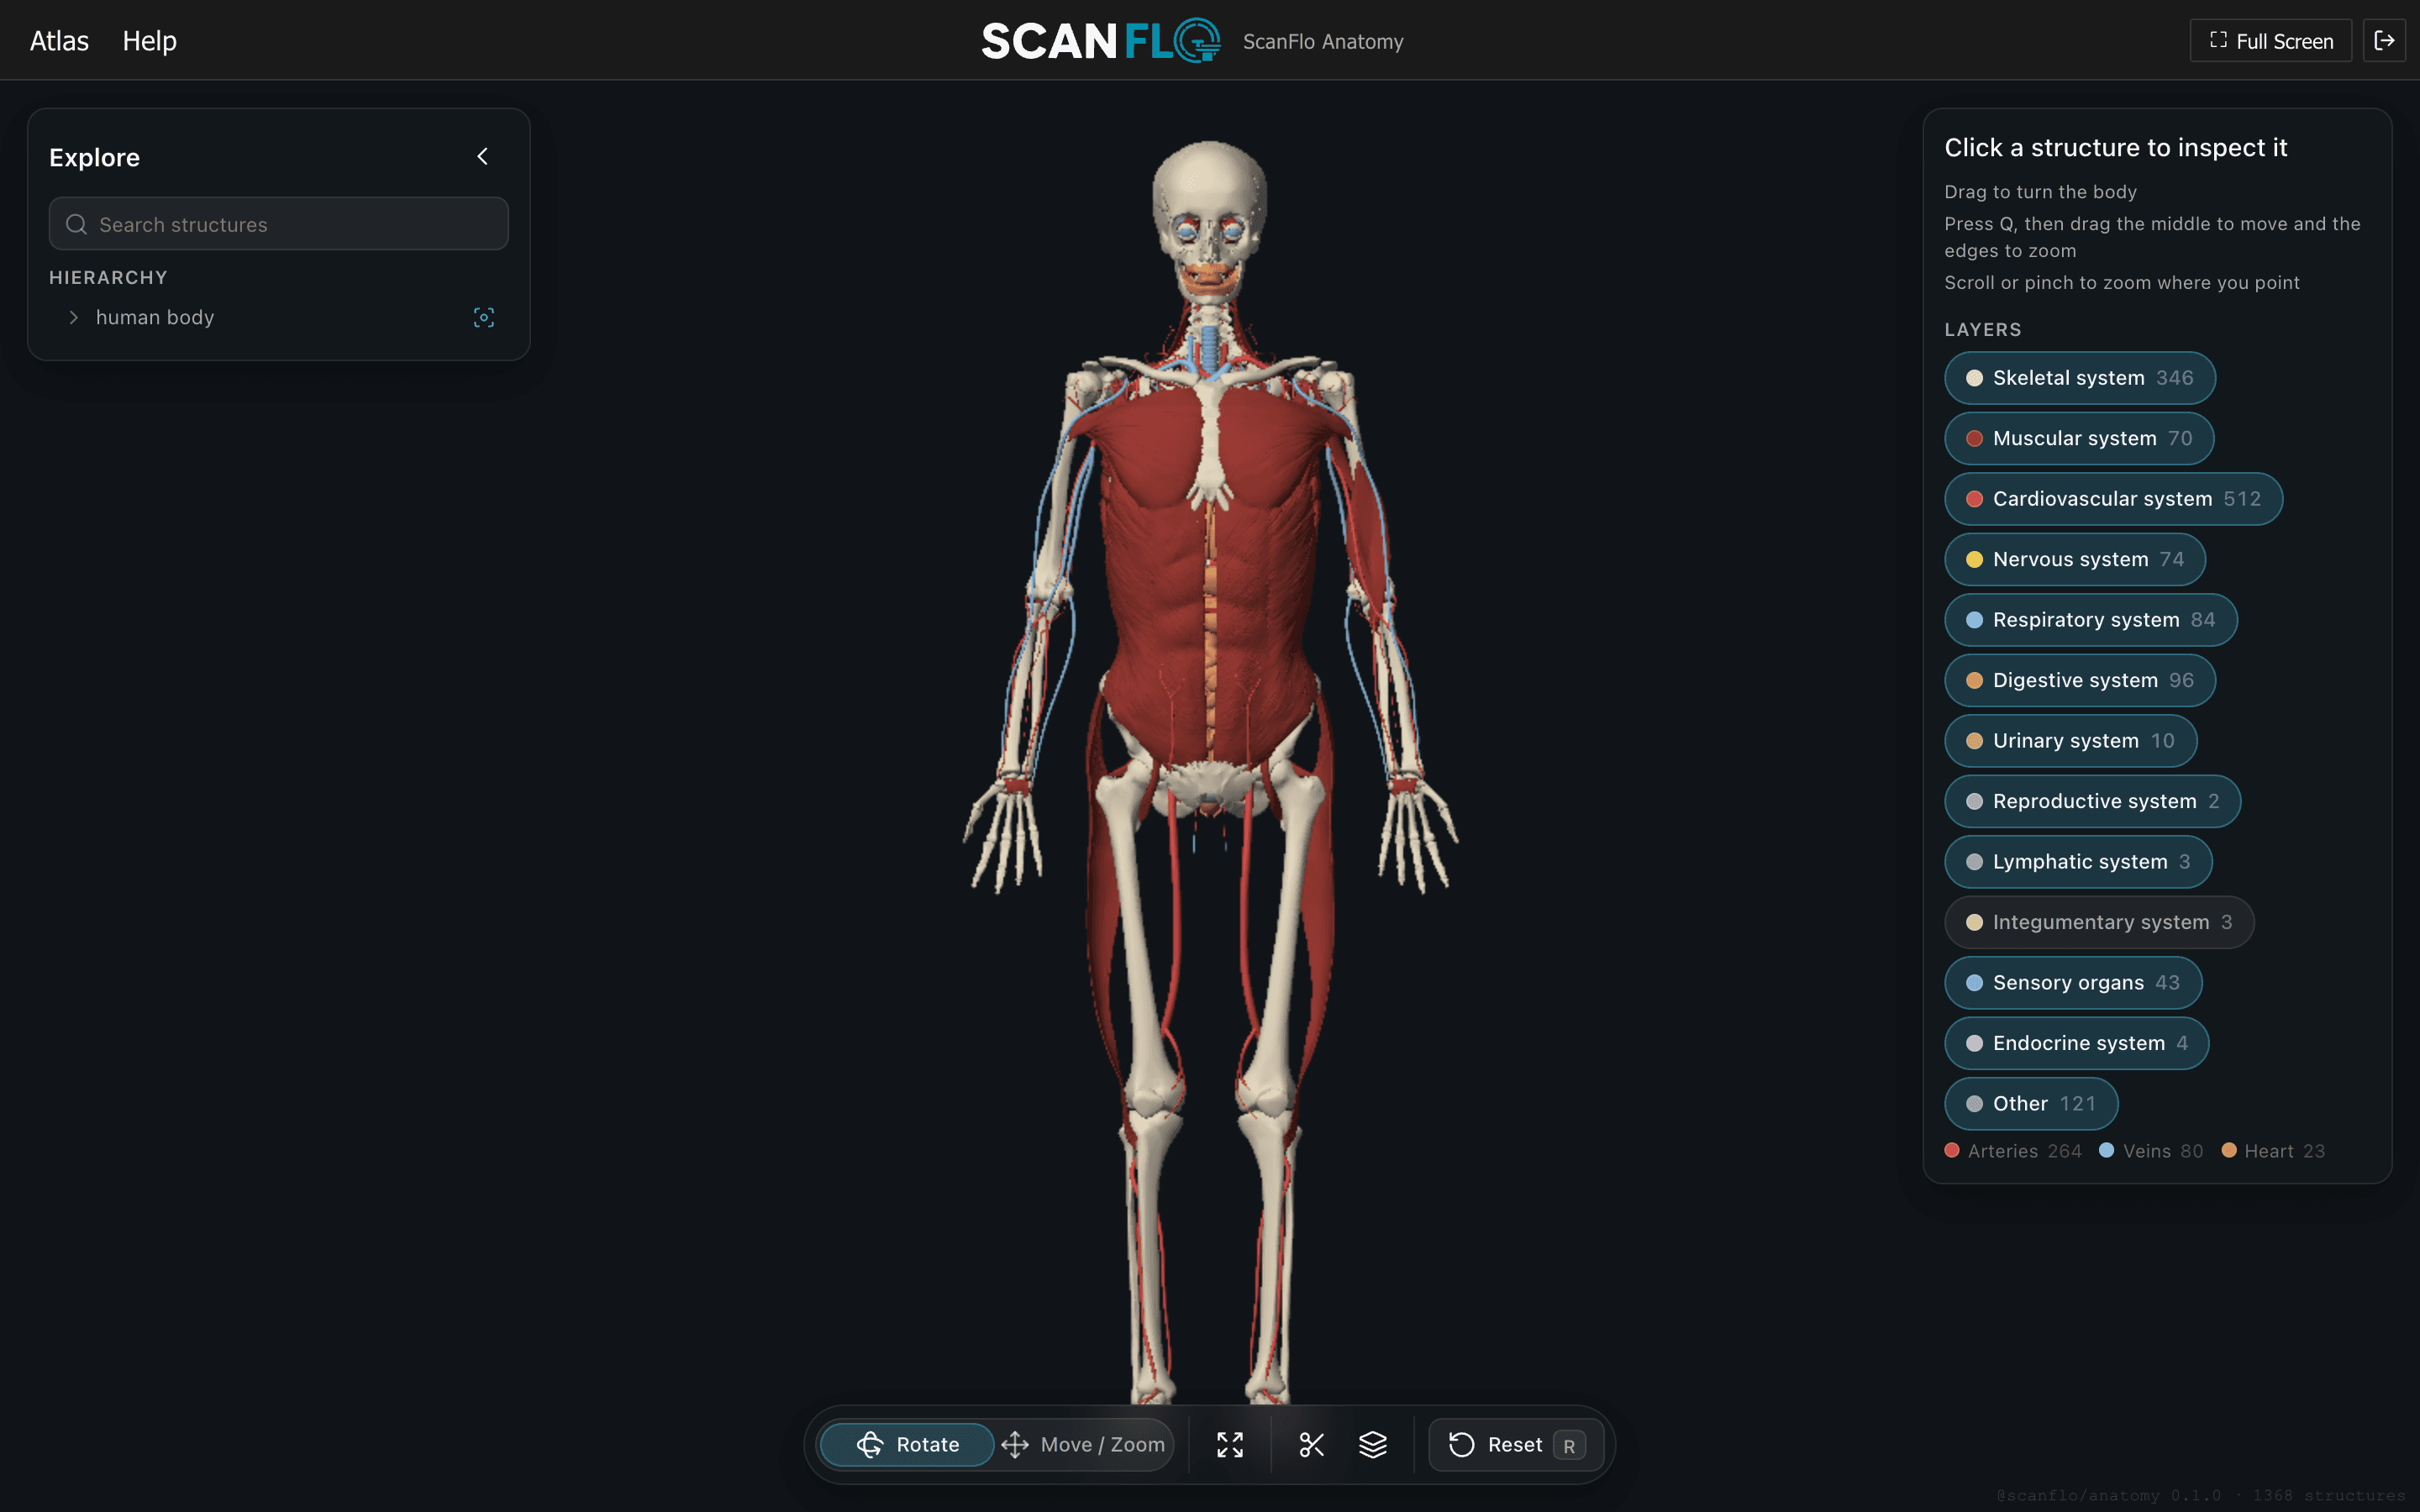Toggle the Sensory organs layer

click(2074, 983)
